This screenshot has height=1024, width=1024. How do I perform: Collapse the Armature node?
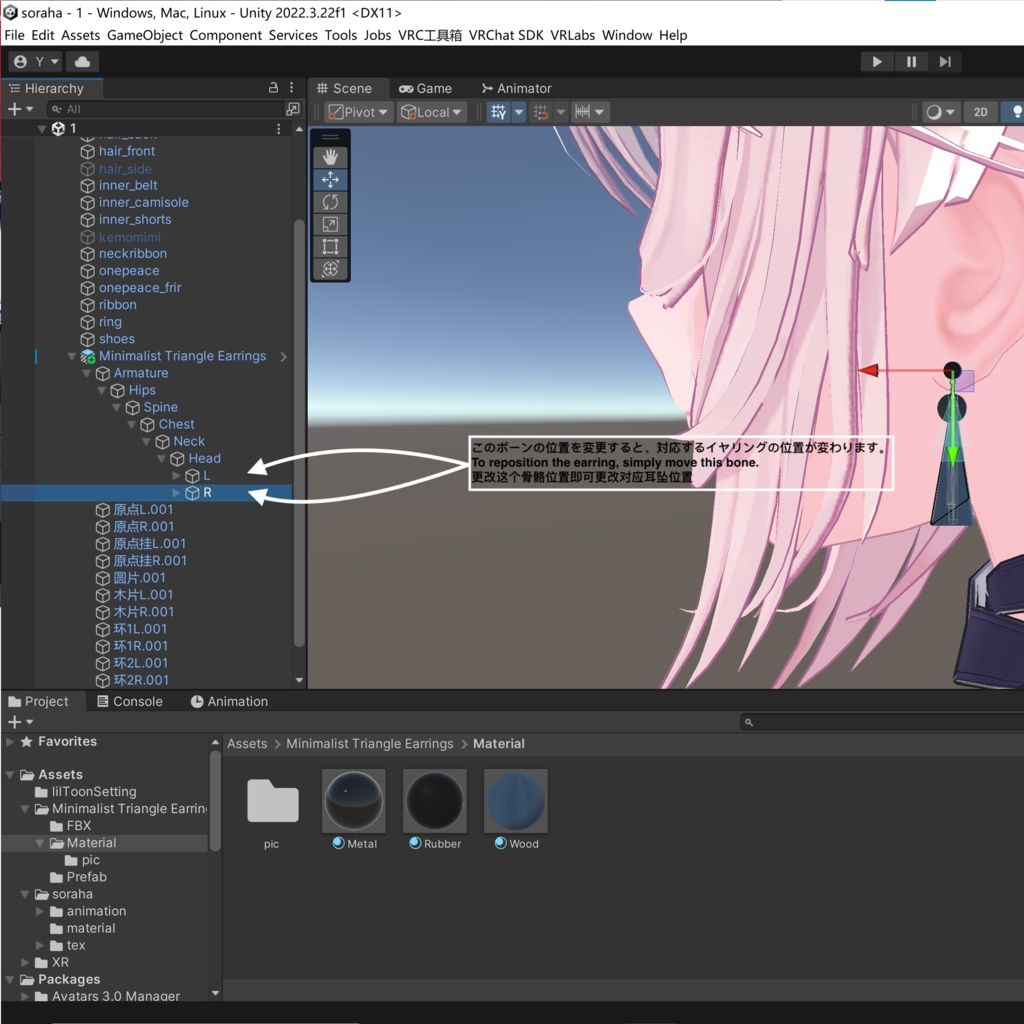[x=86, y=374]
